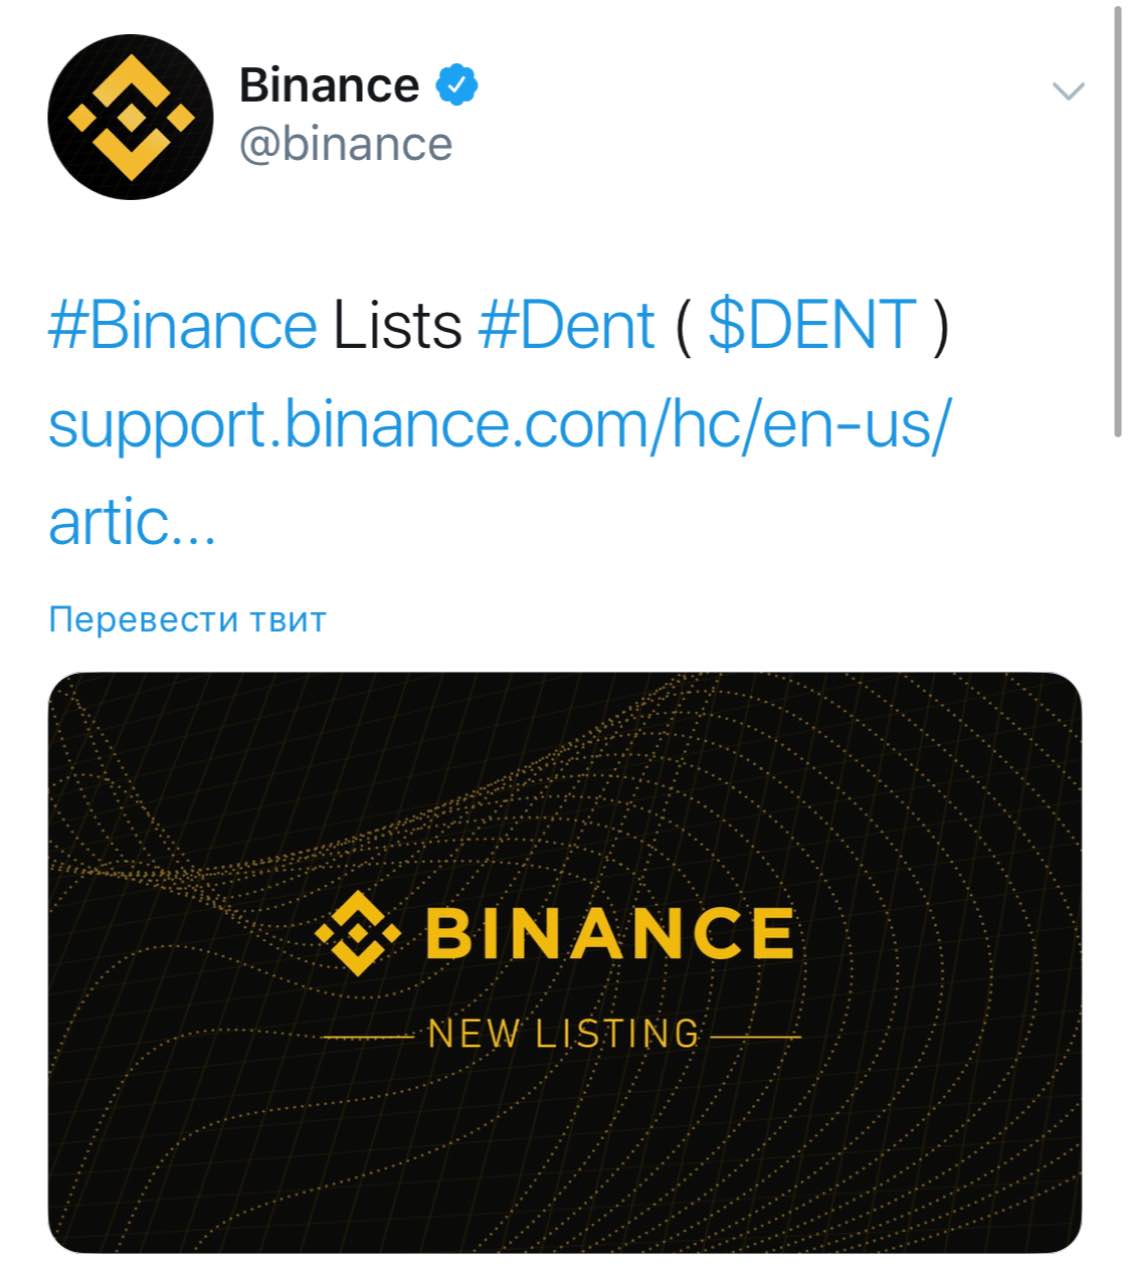Image resolution: width=1130 pixels, height=1280 pixels.
Task: Click the BINANCE wordmark in the card
Action: pos(609,933)
